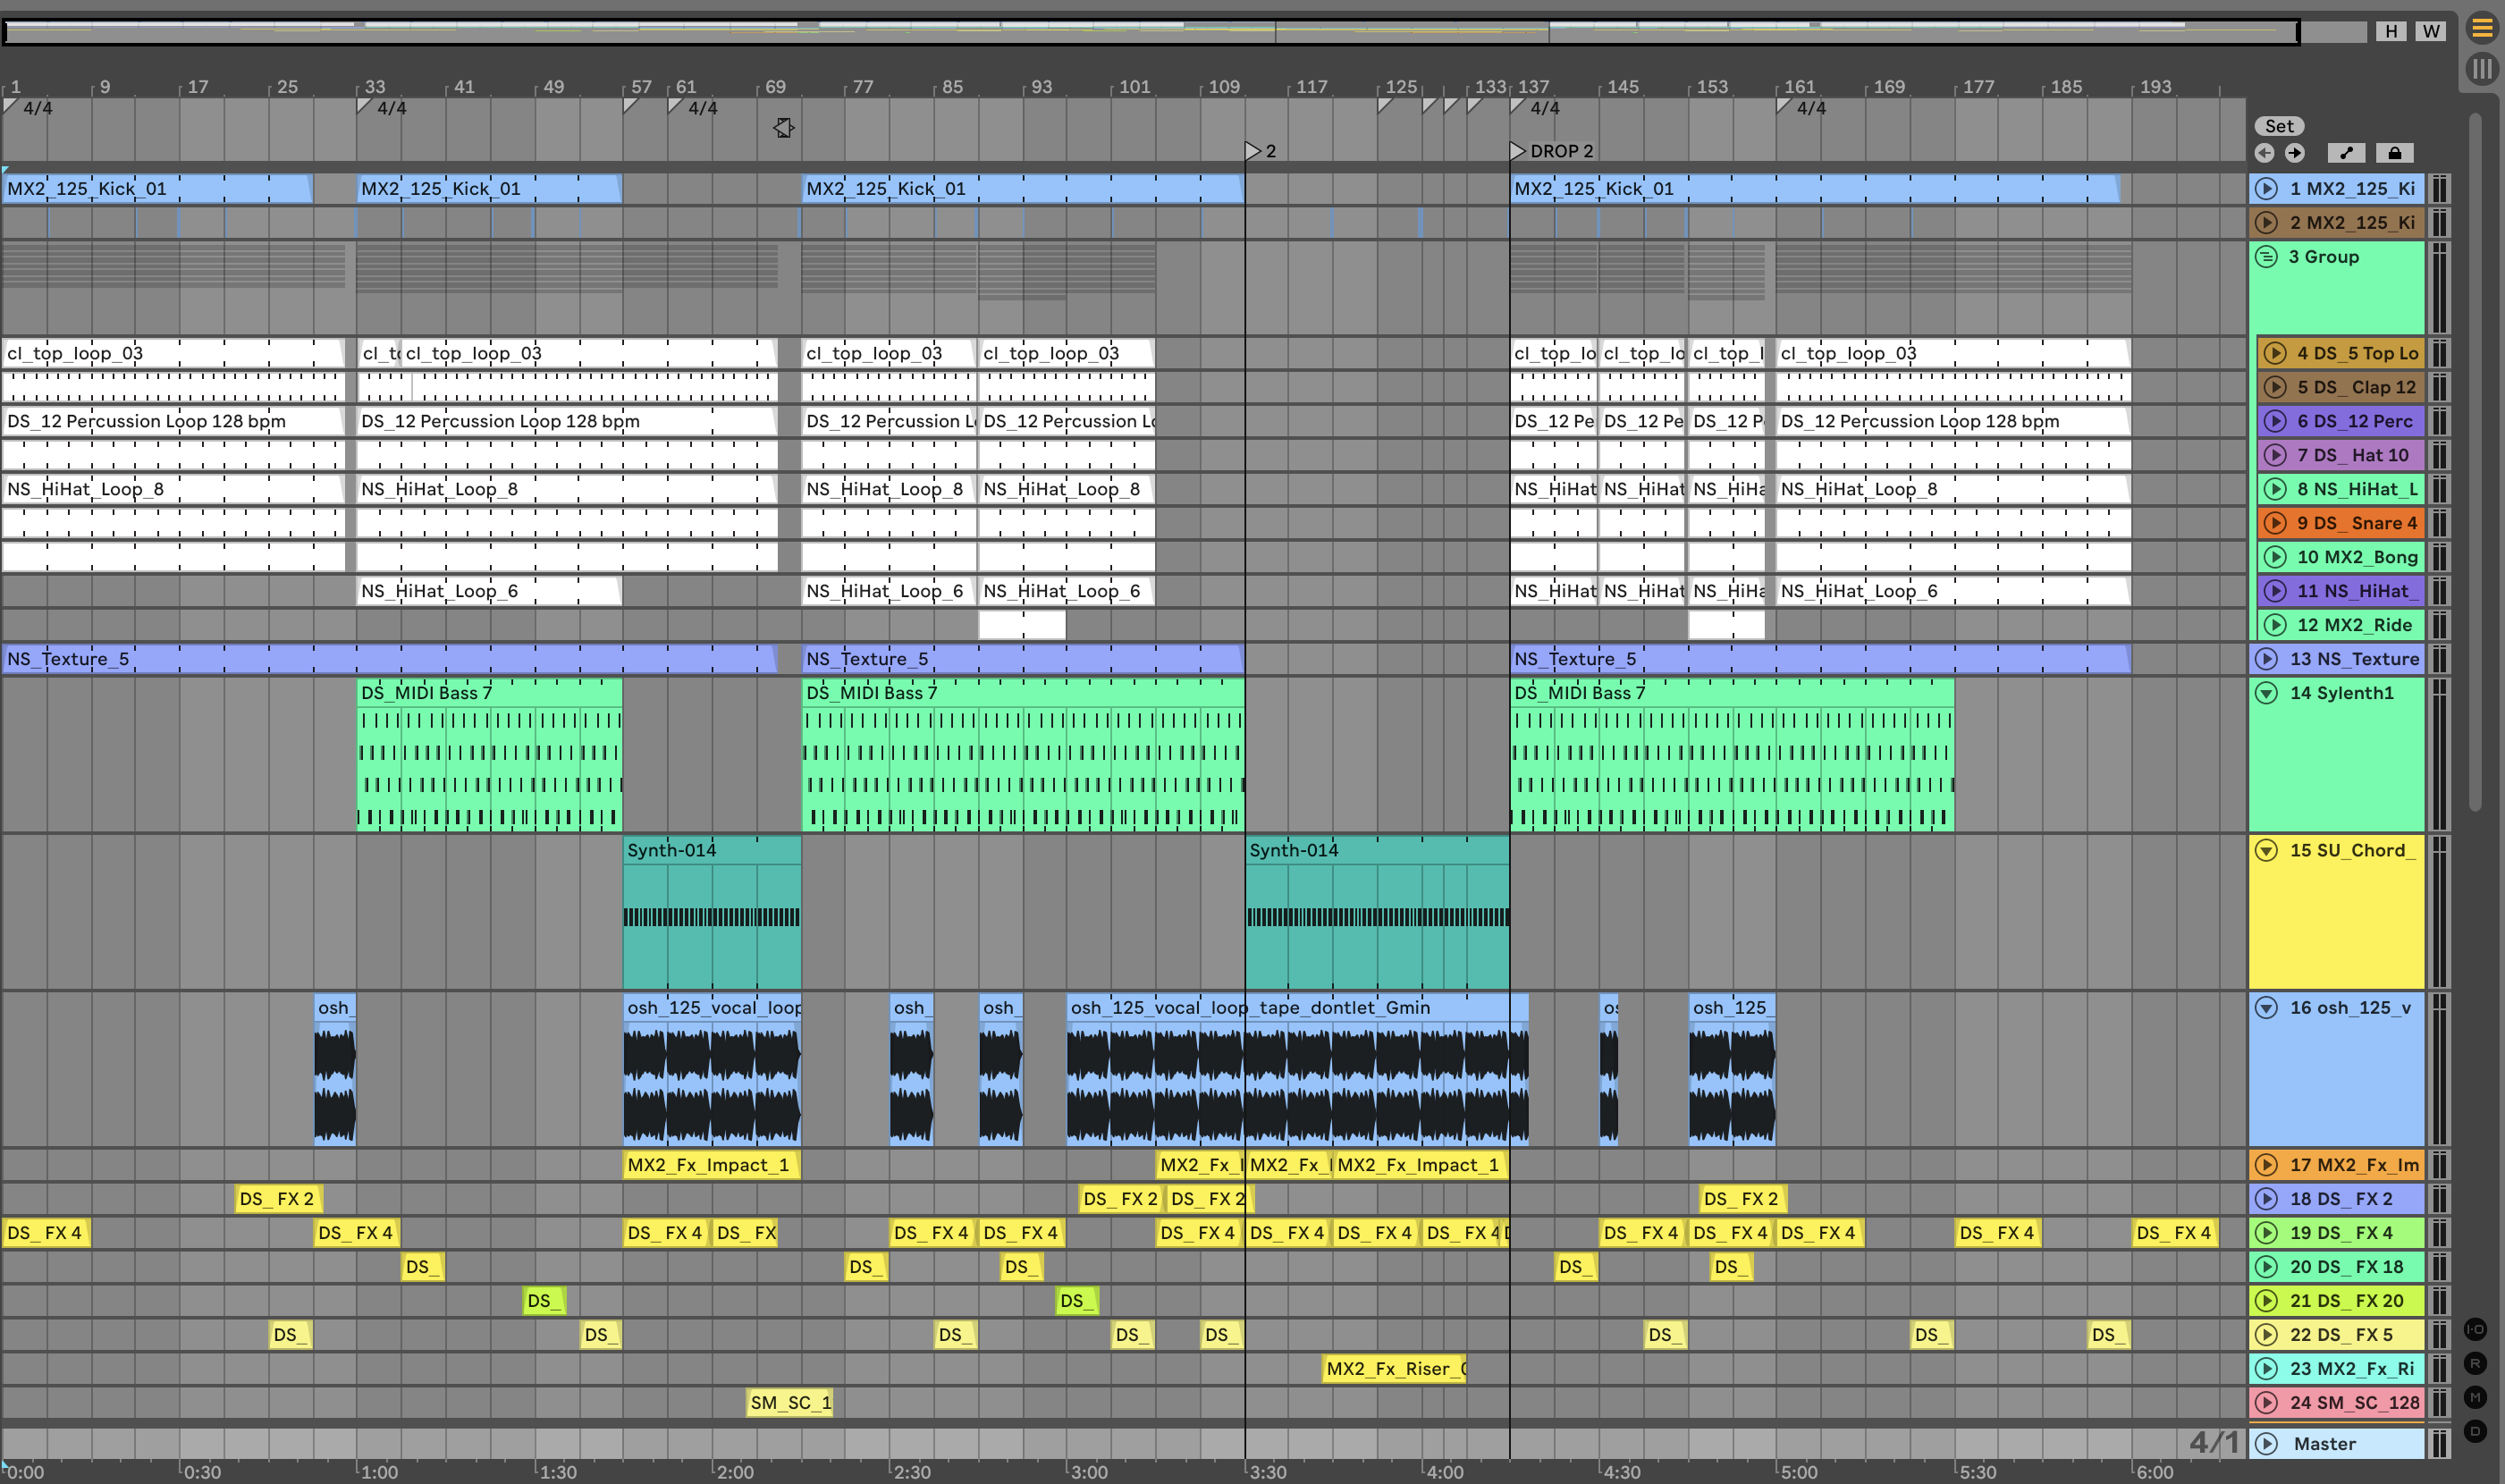Select the 13 NS_Texture track header
Screen dimensions: 2505x1484
pyautogui.click(x=2353, y=659)
